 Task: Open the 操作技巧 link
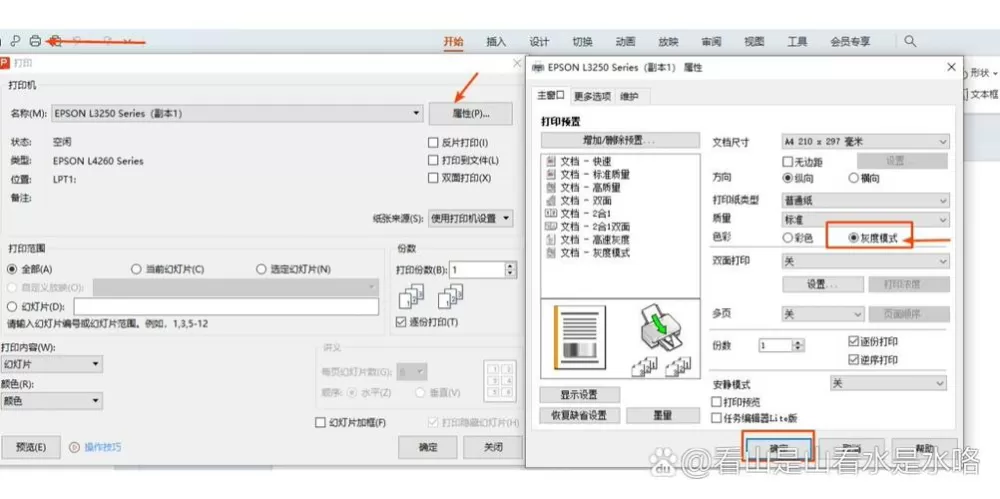pyautogui.click(x=103, y=447)
